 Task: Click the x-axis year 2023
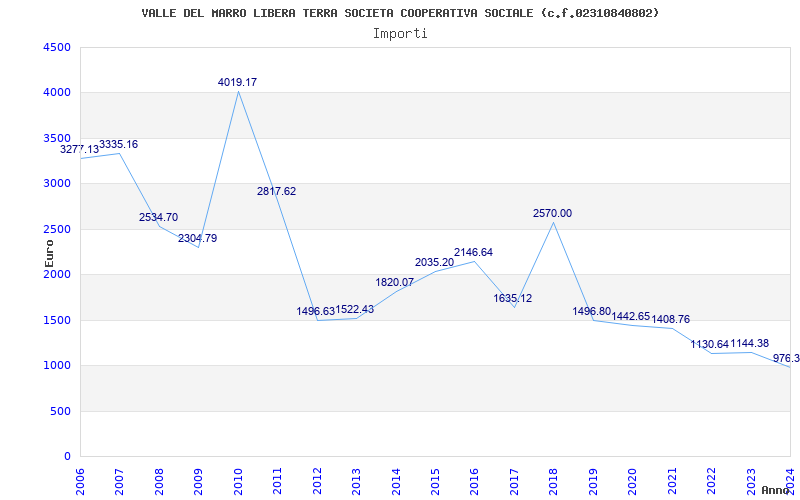click(751, 482)
